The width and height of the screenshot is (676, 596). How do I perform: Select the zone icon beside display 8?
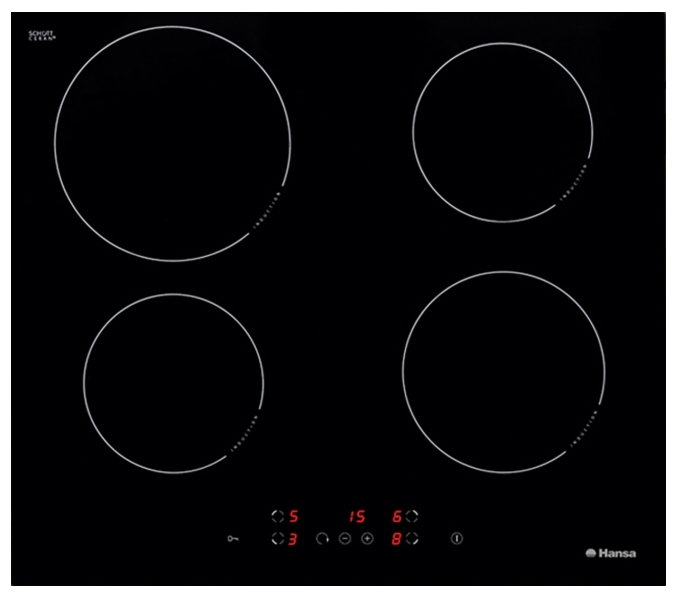(x=412, y=539)
